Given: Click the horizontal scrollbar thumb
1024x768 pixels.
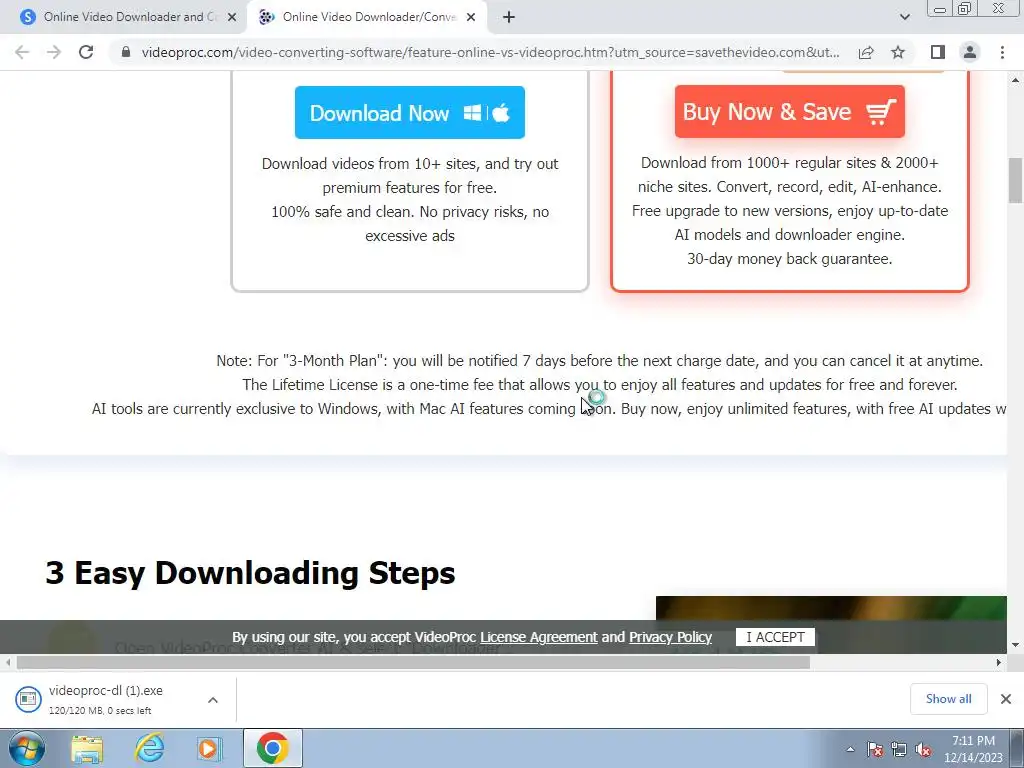Looking at the screenshot, I should [413, 663].
